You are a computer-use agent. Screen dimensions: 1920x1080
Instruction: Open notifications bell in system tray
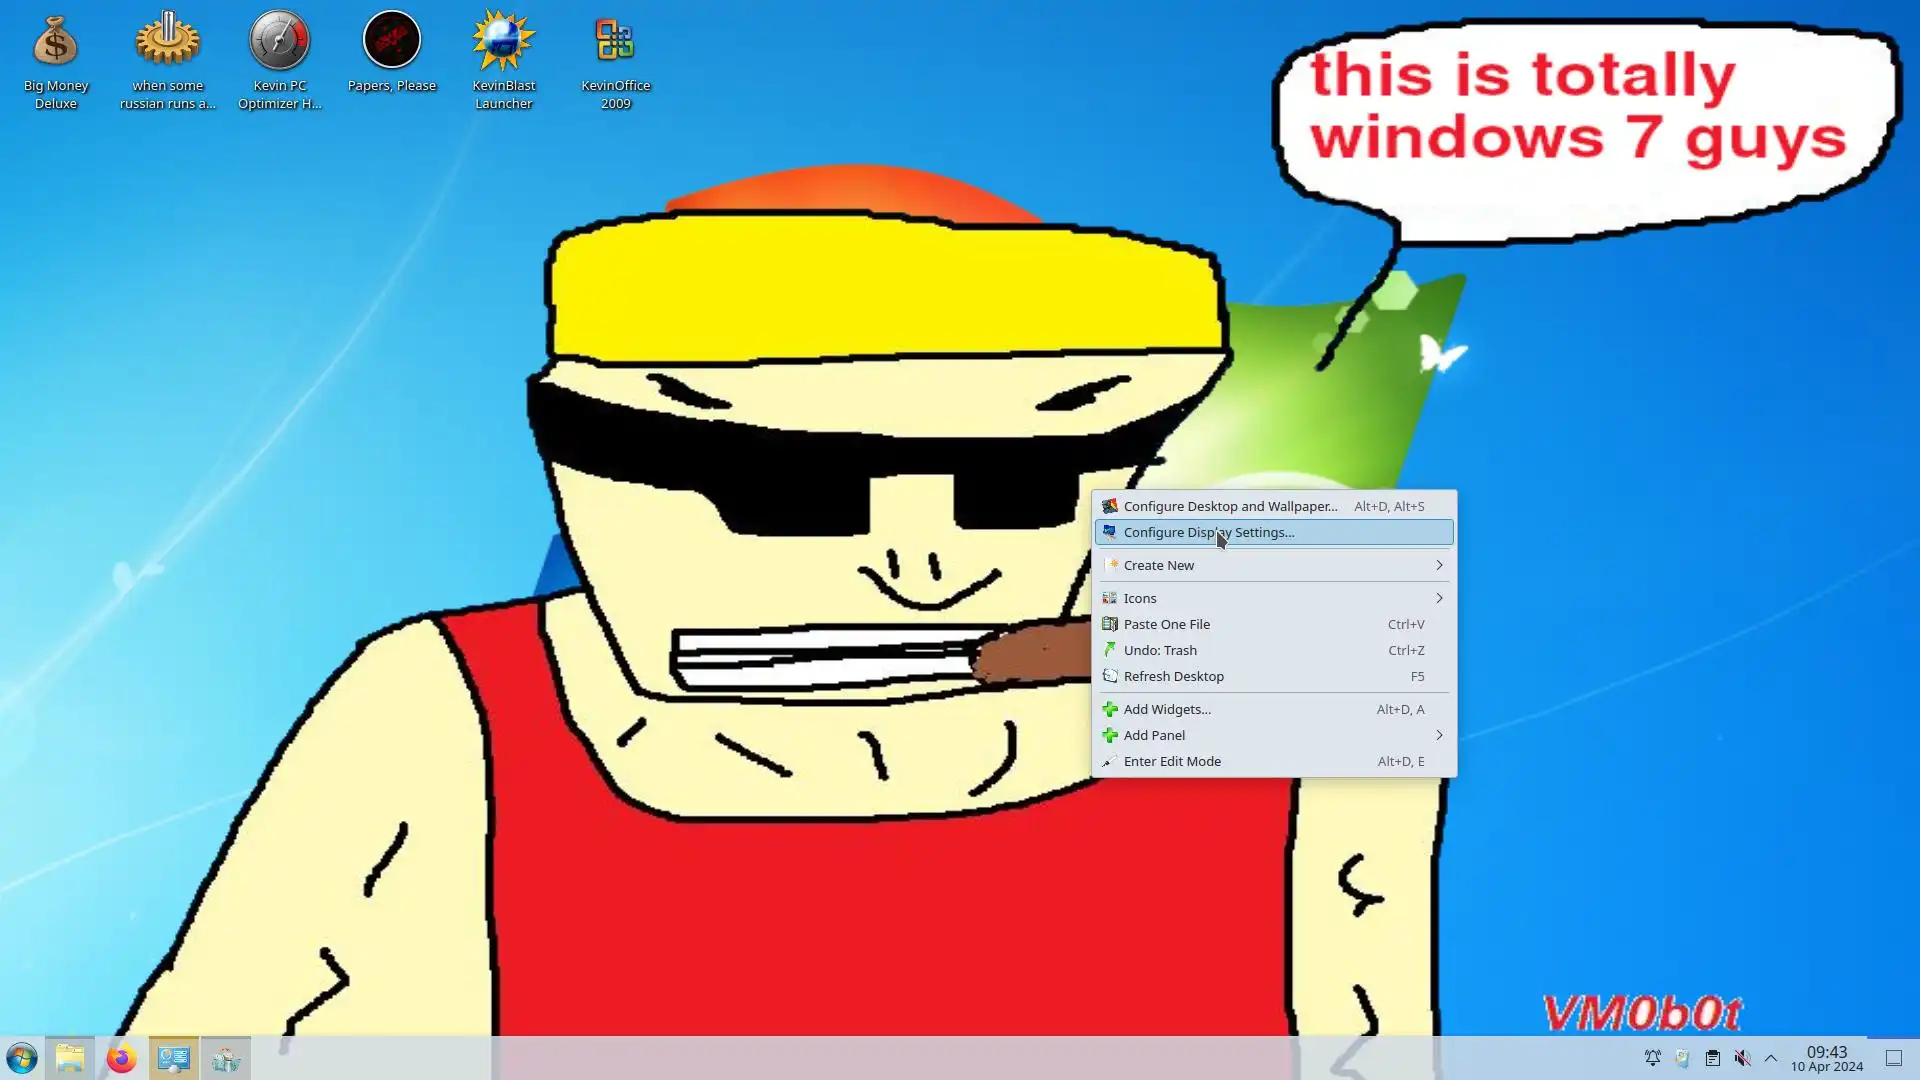coord(1652,1058)
